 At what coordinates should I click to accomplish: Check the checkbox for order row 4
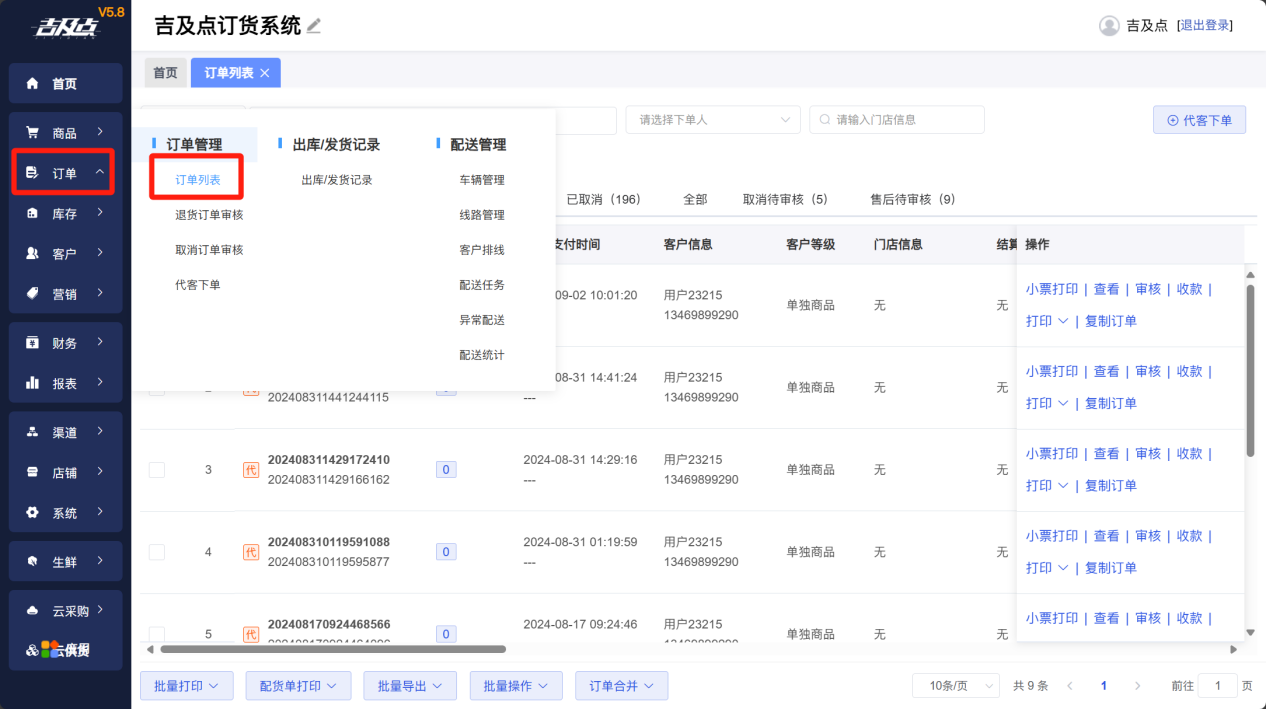[157, 552]
